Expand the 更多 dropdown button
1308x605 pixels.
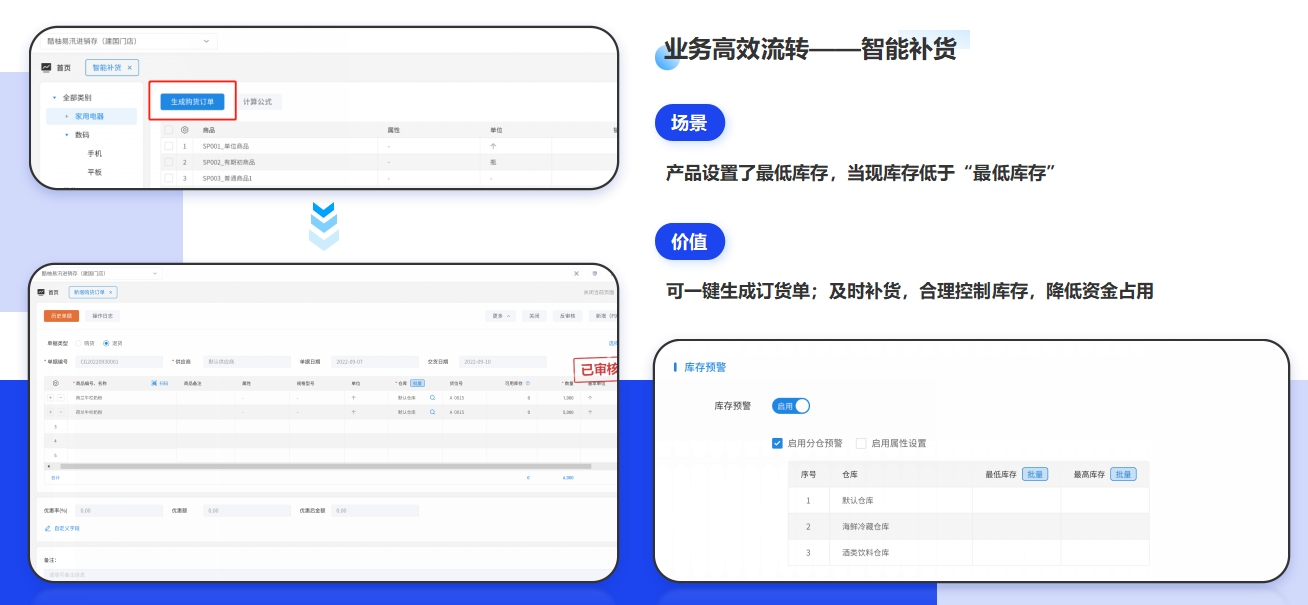501,316
